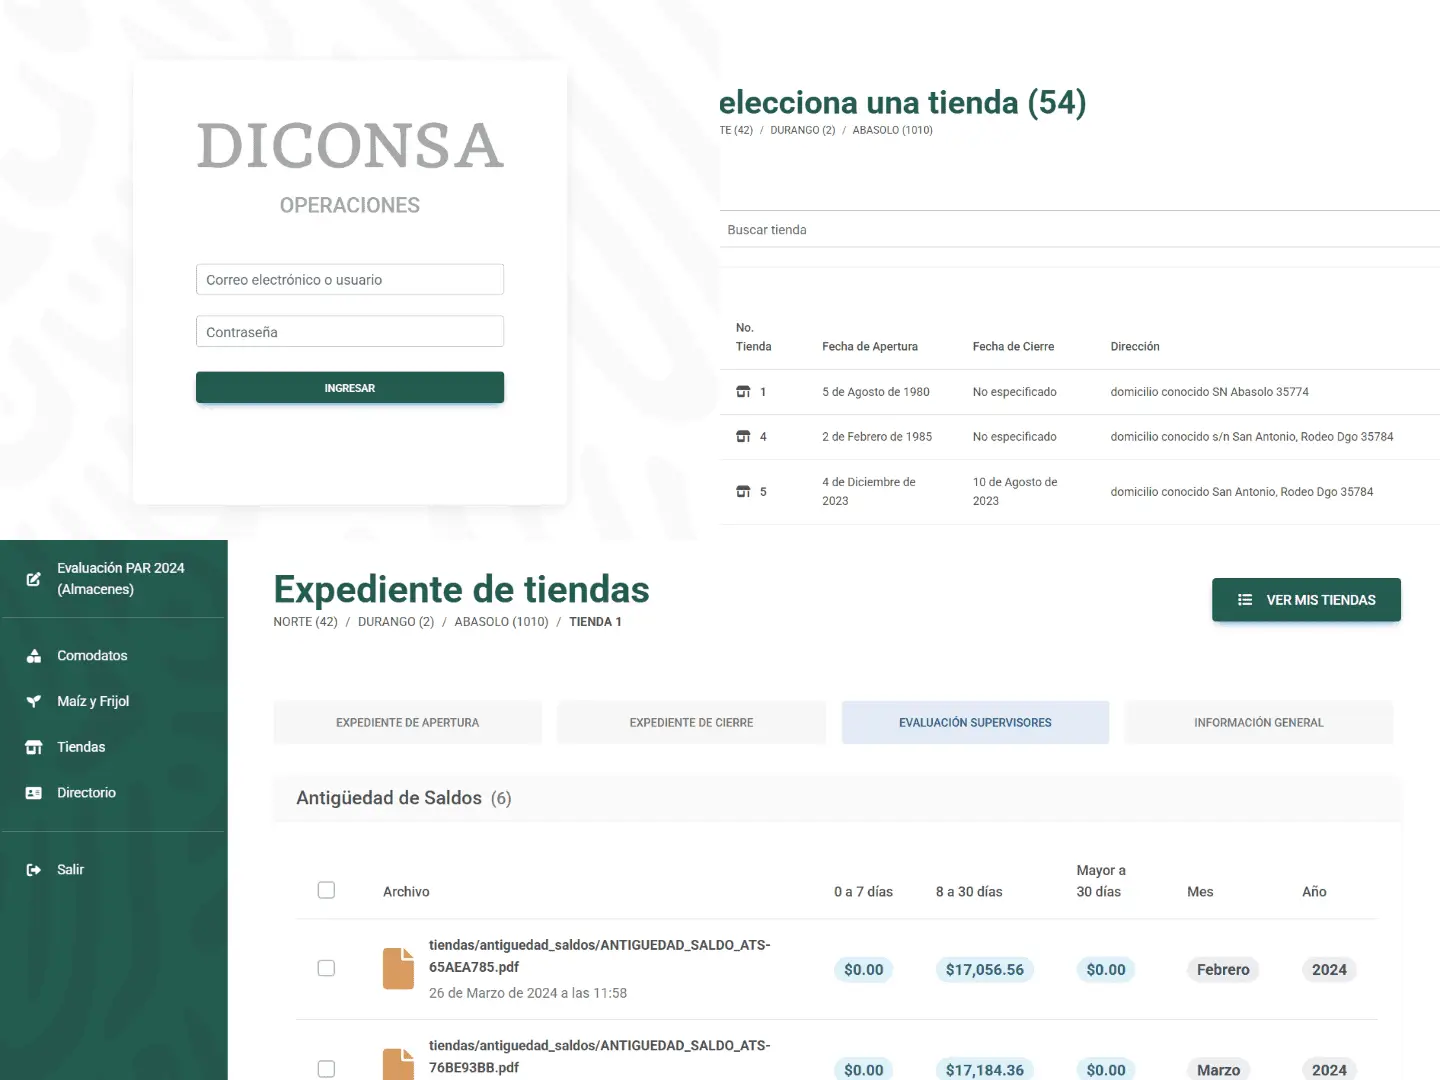
Task: Click the $17,056.56 amount badge
Action: (985, 970)
